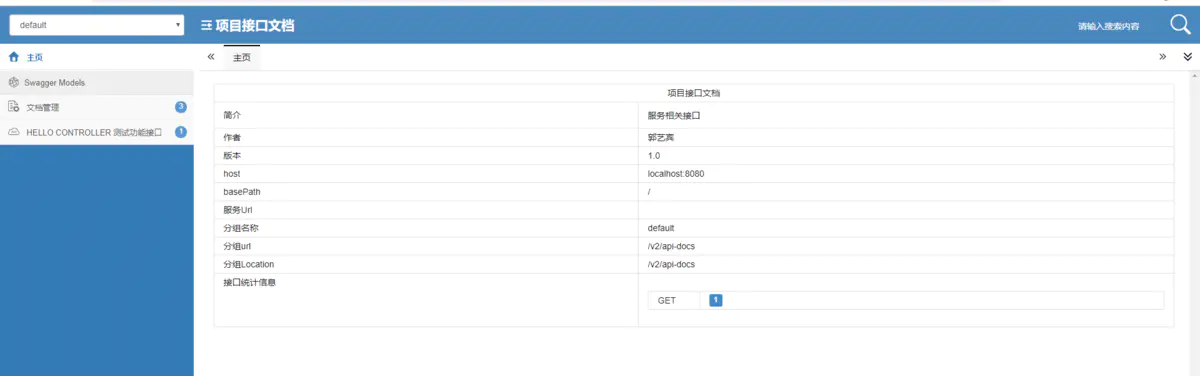Click the 作者 row label
The width and height of the screenshot is (1200, 376).
coord(232,137)
